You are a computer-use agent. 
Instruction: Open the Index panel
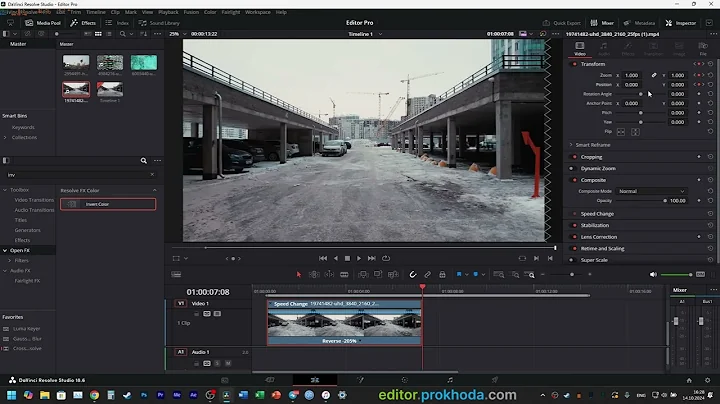click(117, 23)
